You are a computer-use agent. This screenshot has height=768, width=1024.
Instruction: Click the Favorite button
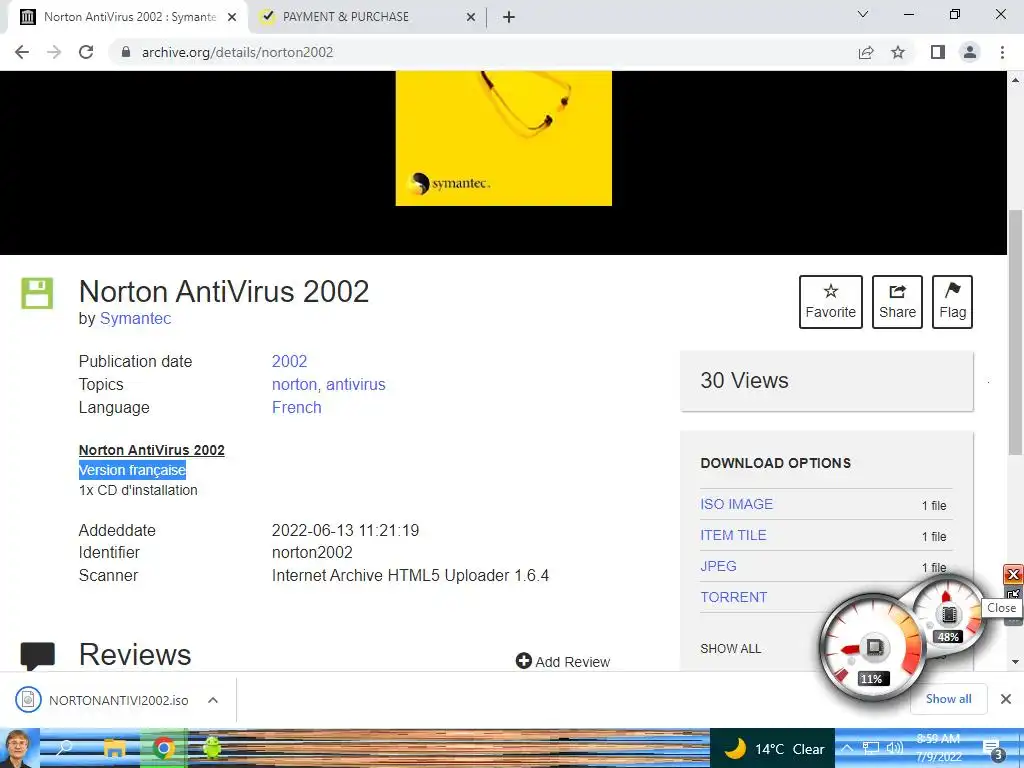click(x=831, y=302)
